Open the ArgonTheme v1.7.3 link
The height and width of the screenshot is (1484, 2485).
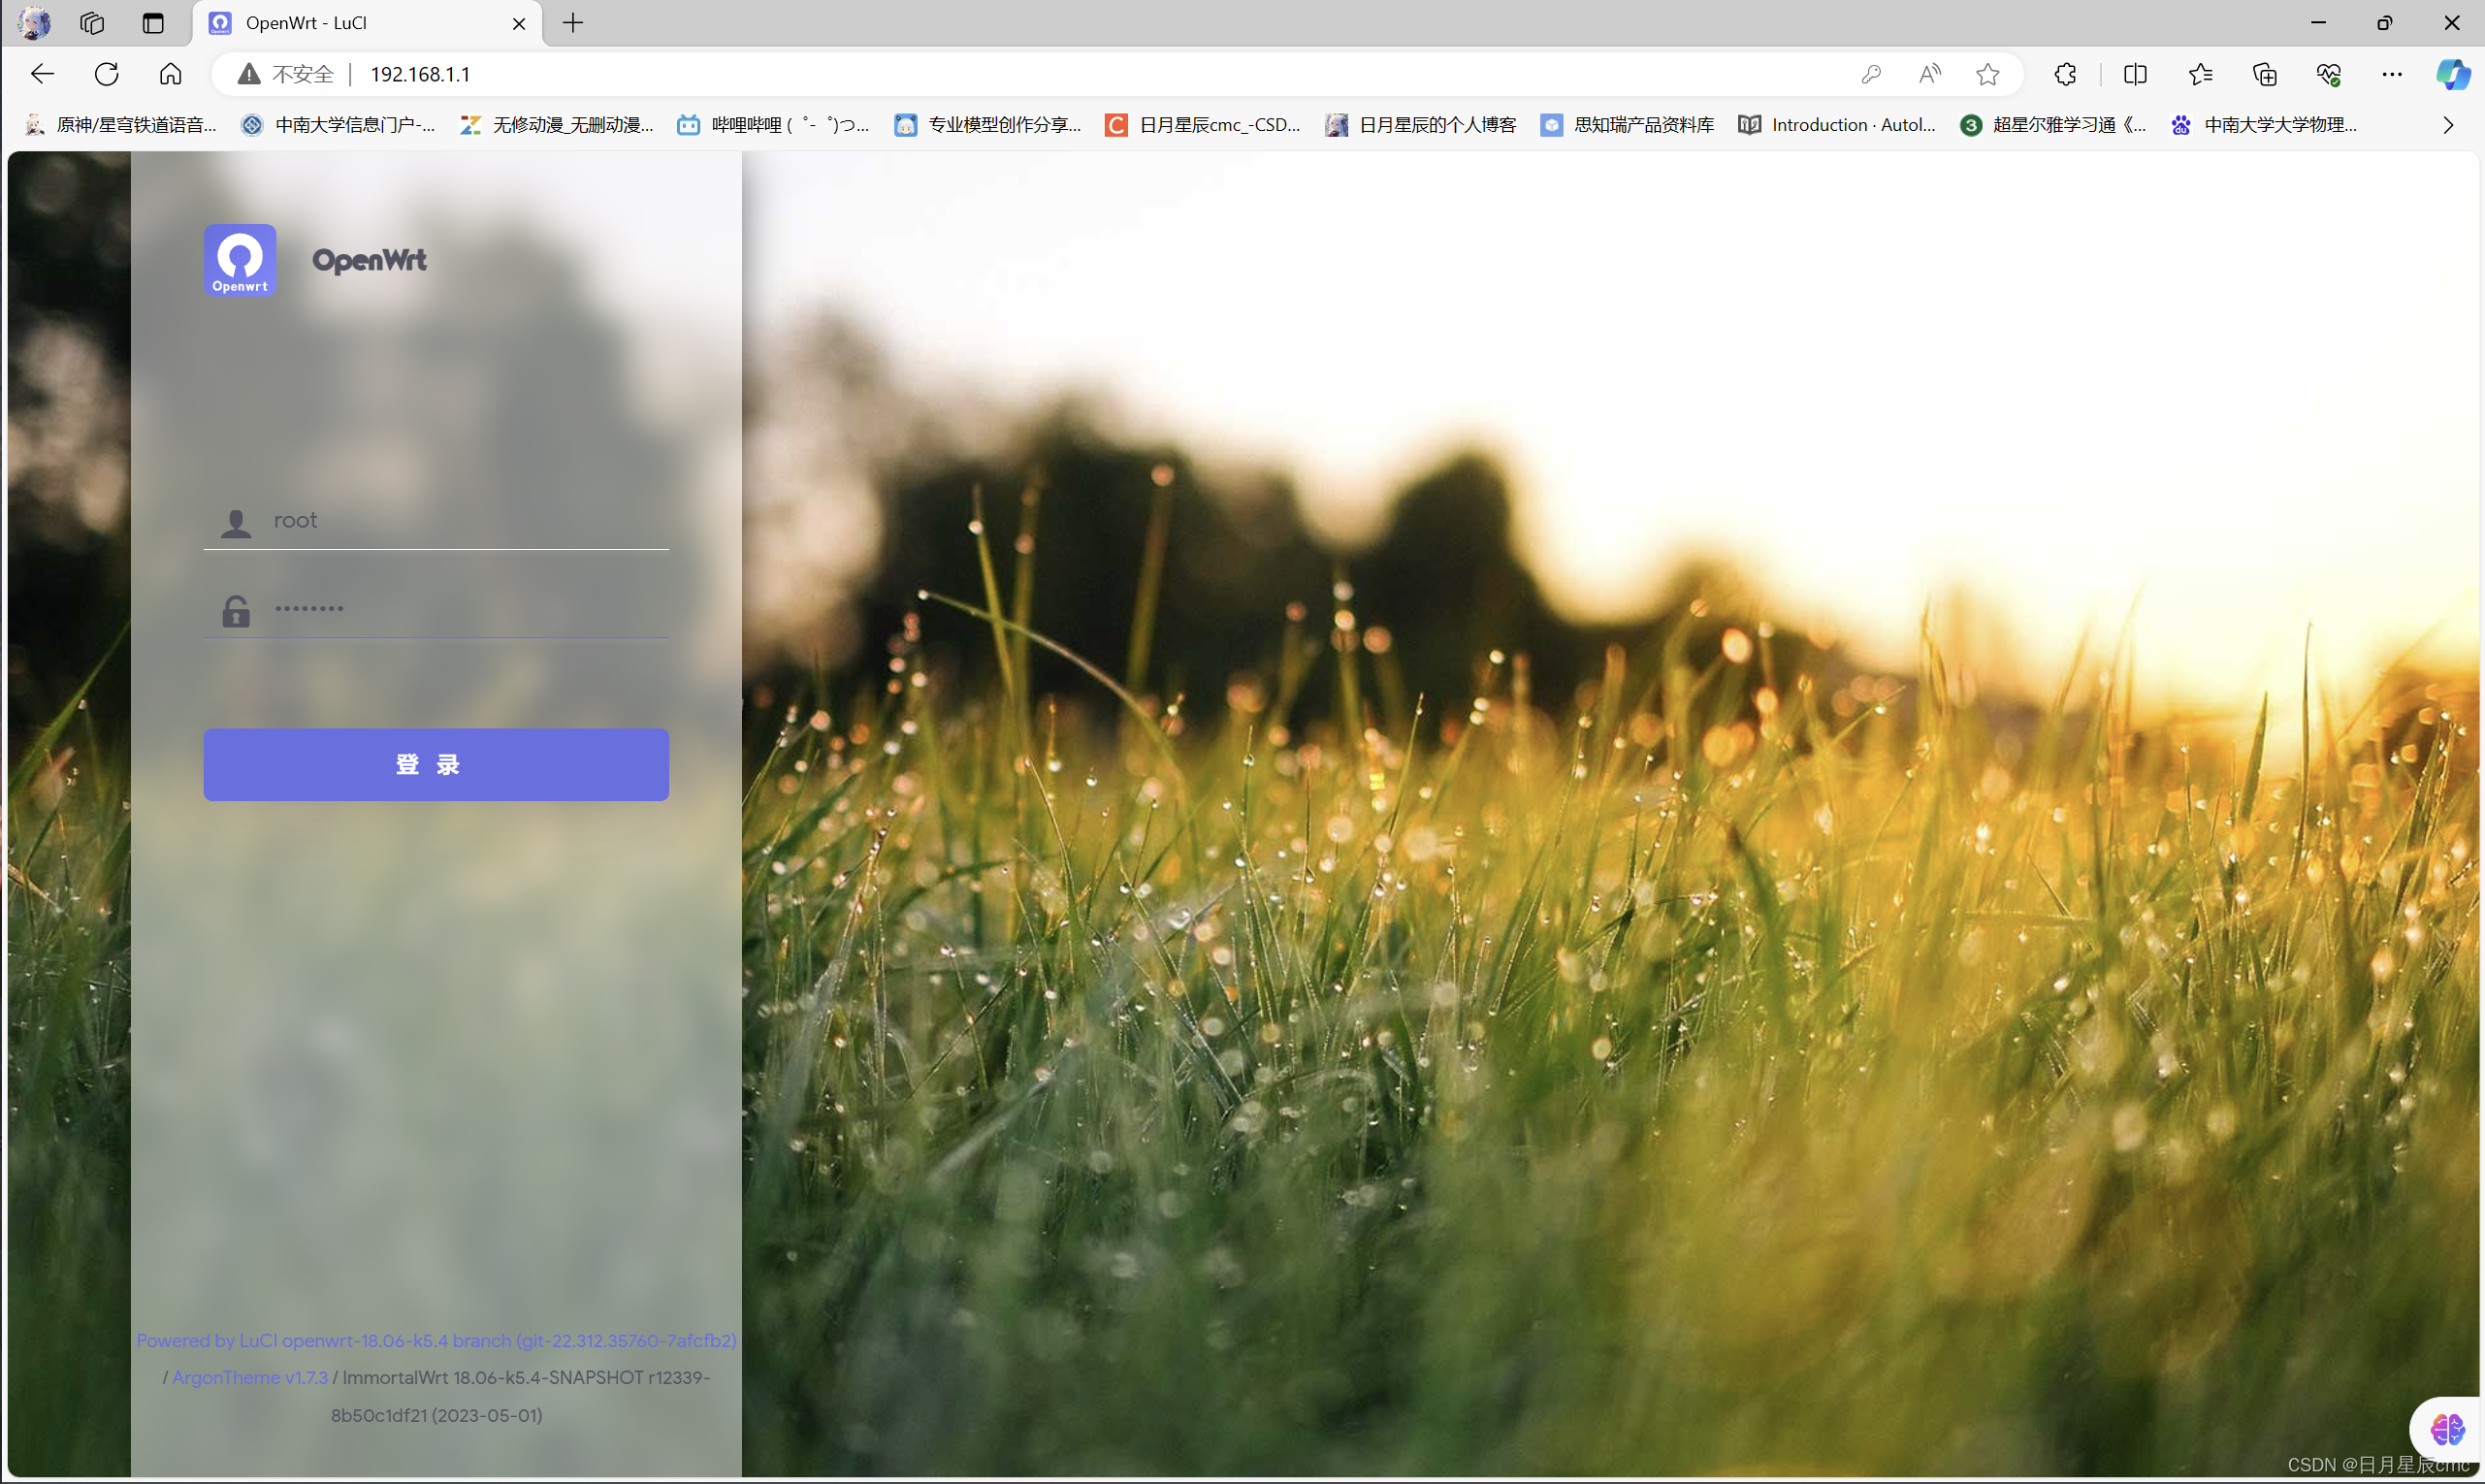[x=249, y=1377]
